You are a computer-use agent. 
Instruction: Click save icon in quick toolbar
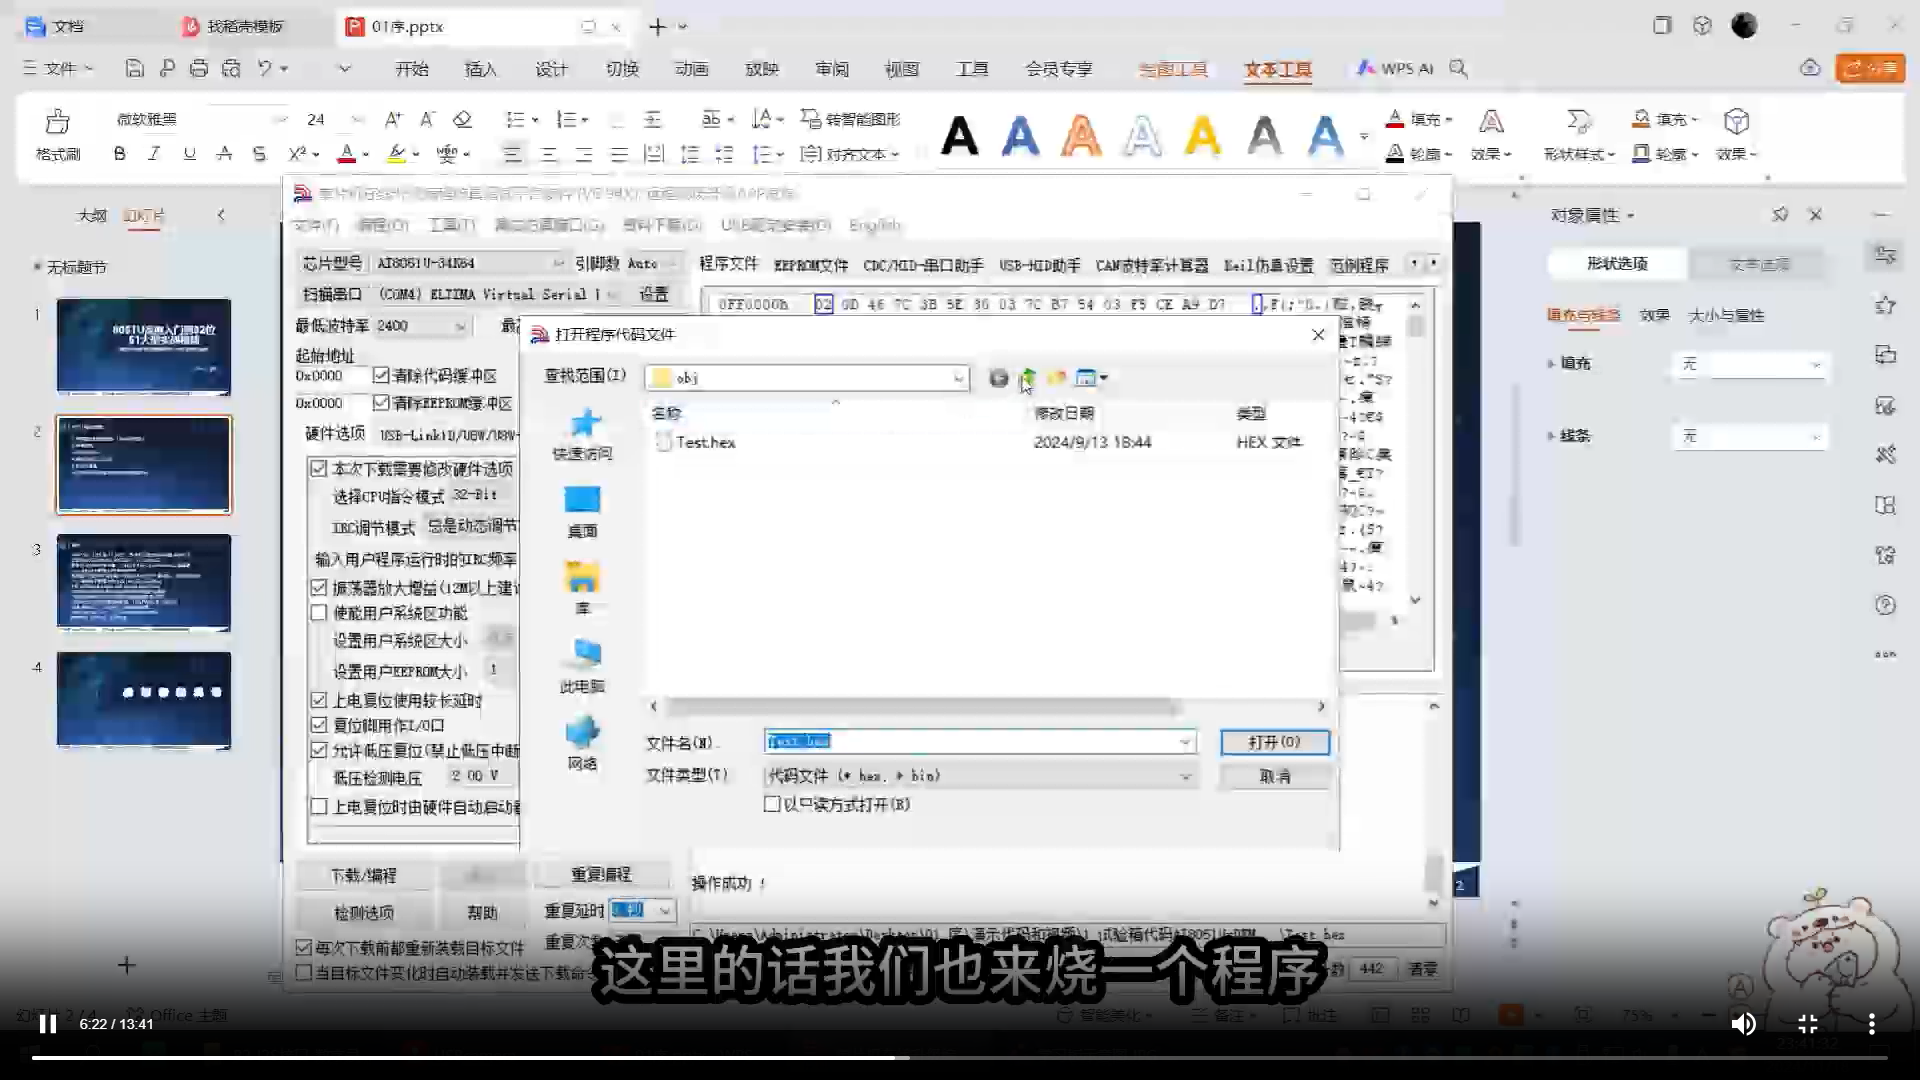[134, 68]
